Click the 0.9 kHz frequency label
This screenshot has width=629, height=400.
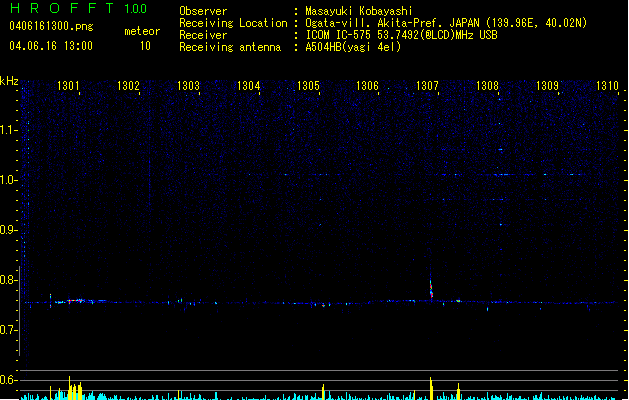[8, 230]
